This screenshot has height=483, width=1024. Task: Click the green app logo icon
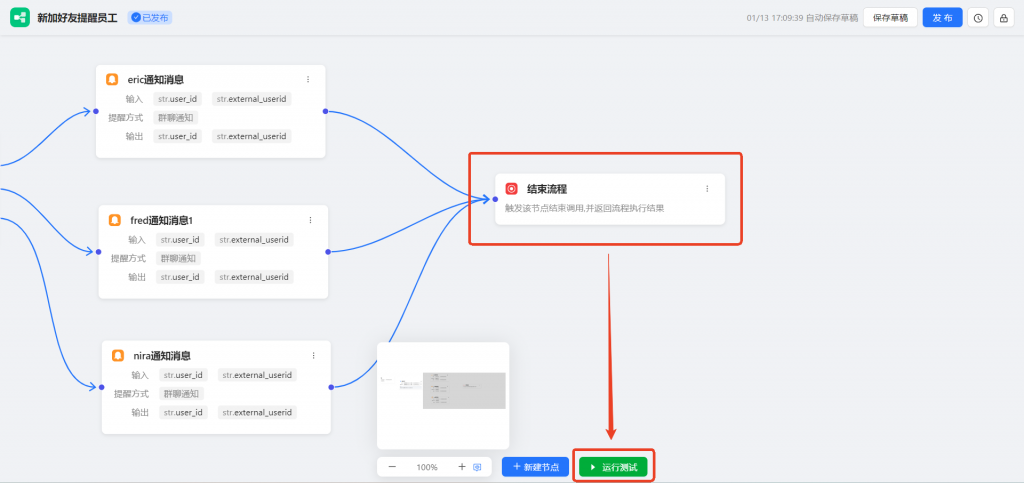[x=20, y=18]
